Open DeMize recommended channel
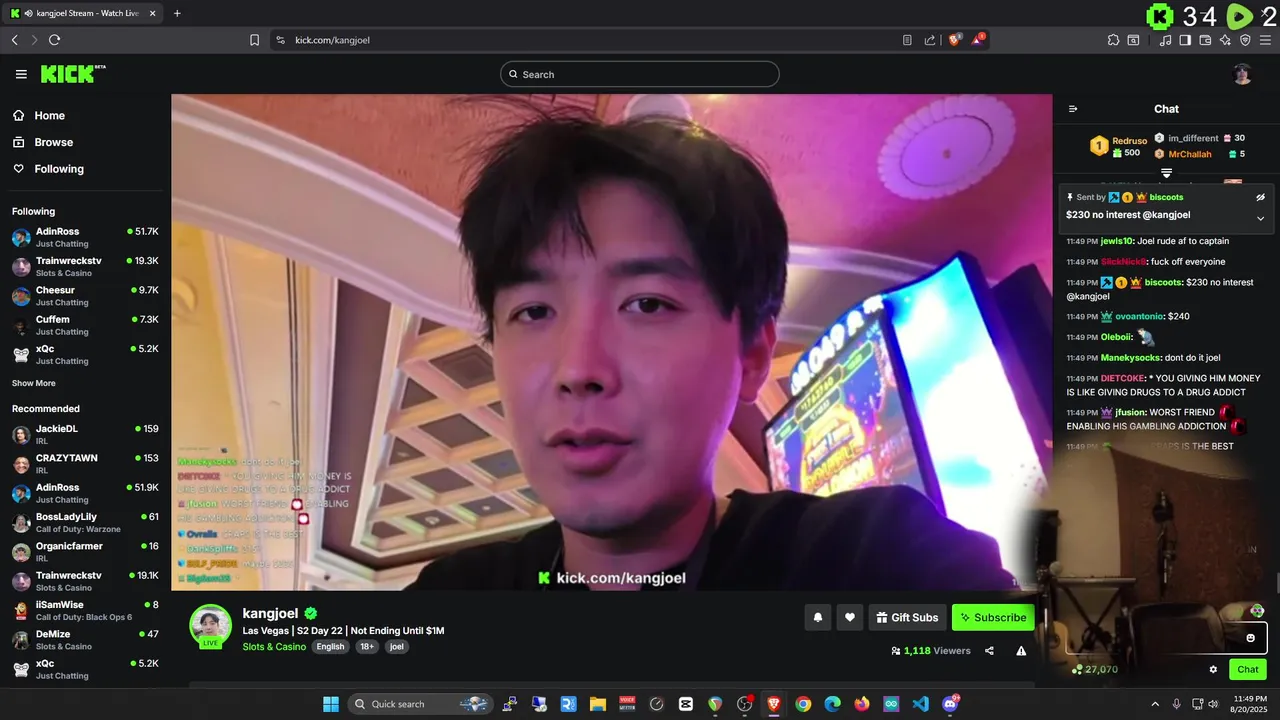The height and width of the screenshot is (720, 1280). tap(85, 640)
